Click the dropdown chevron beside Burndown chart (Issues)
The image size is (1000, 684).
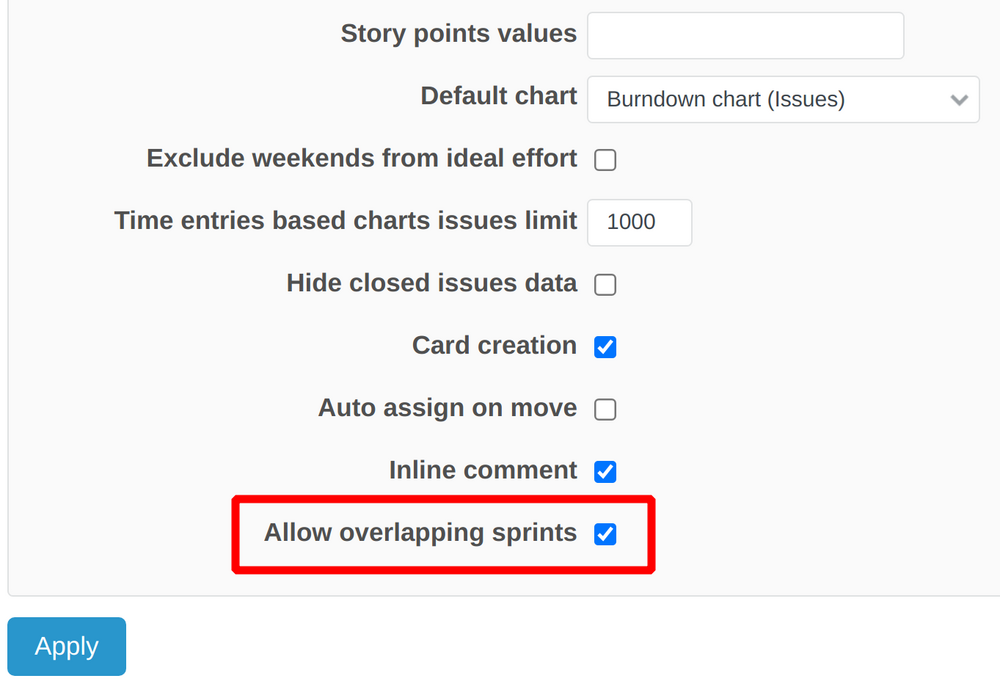pyautogui.click(x=958, y=99)
